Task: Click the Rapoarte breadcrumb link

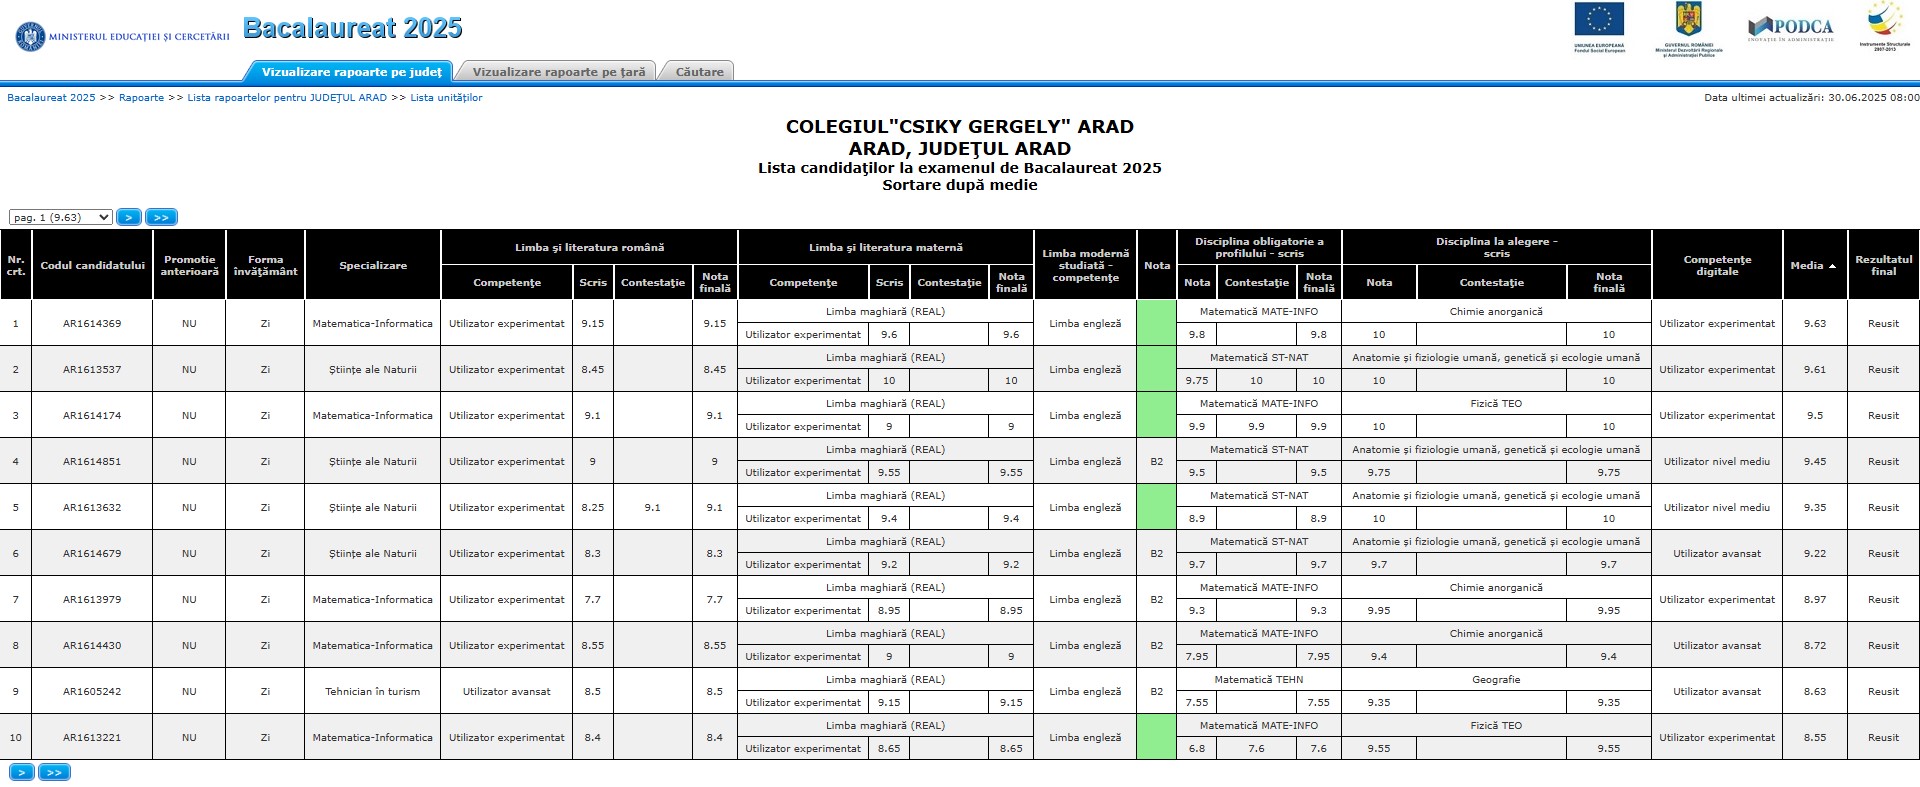Action: point(141,98)
